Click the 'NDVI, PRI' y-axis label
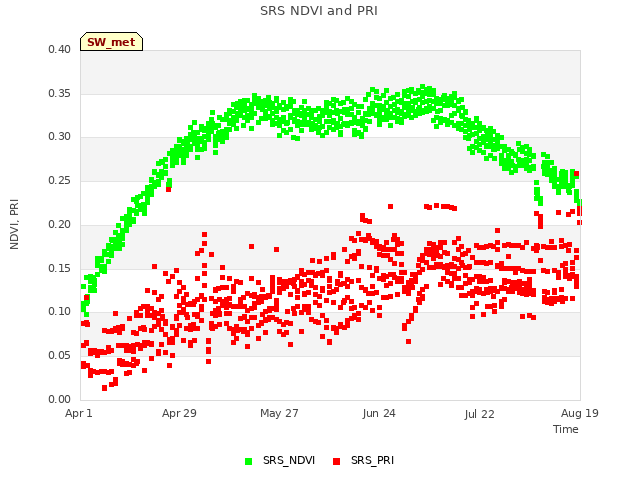Screen dimensions: 640x480 14,224
